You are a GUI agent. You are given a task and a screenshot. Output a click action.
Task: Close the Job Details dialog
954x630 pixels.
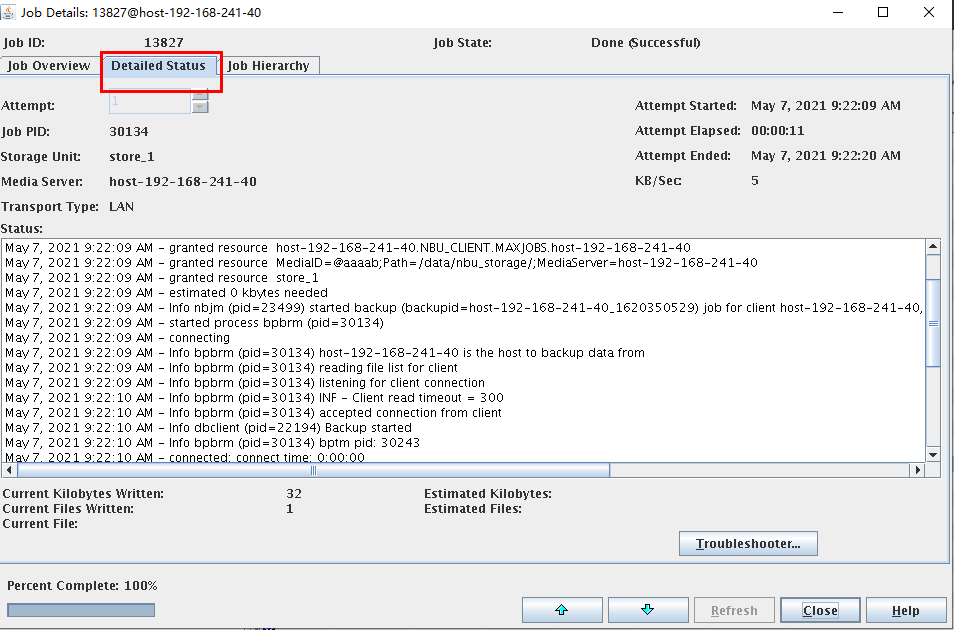(x=820, y=610)
